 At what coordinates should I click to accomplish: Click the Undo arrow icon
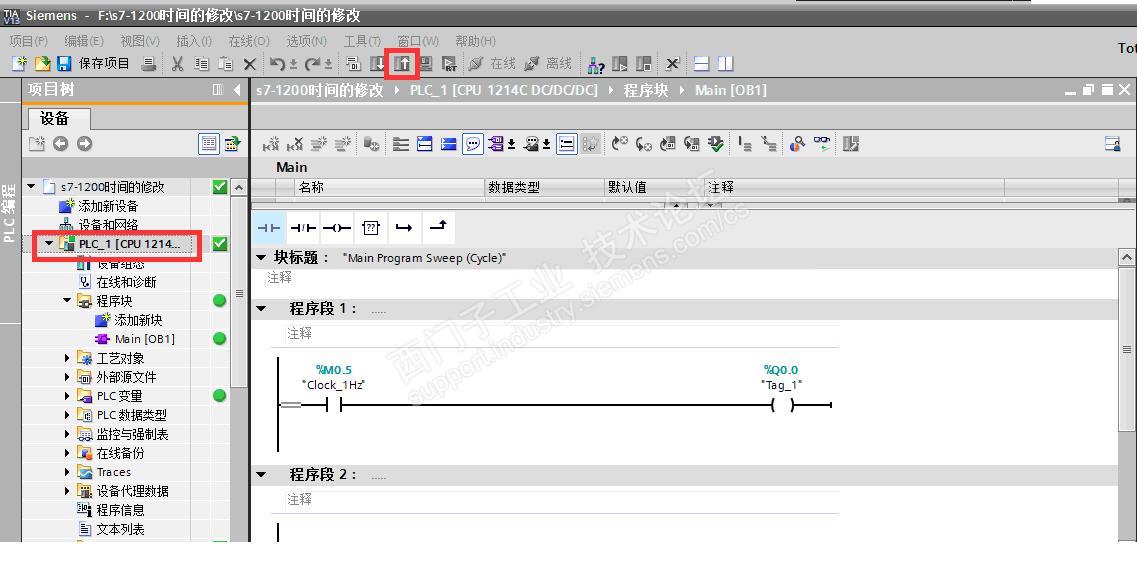277,64
